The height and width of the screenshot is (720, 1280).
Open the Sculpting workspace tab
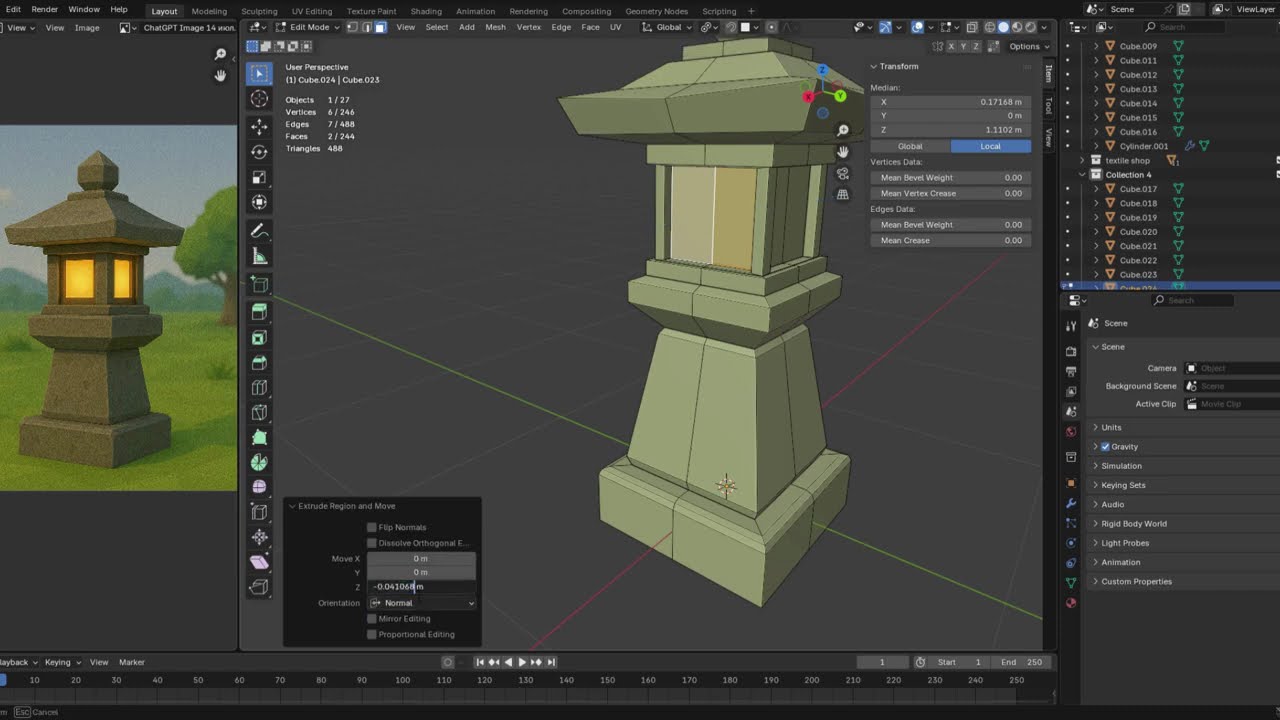click(259, 11)
